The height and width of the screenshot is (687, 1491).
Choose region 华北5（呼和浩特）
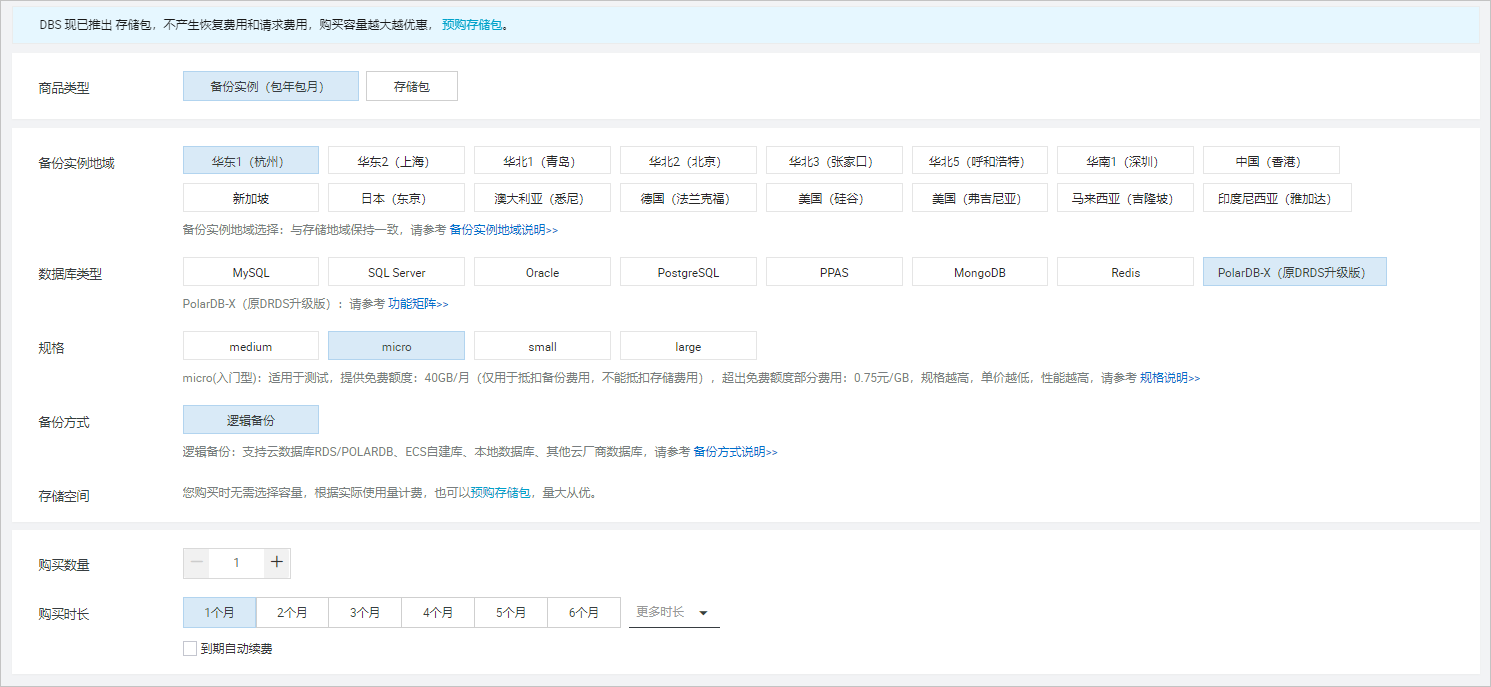980,161
